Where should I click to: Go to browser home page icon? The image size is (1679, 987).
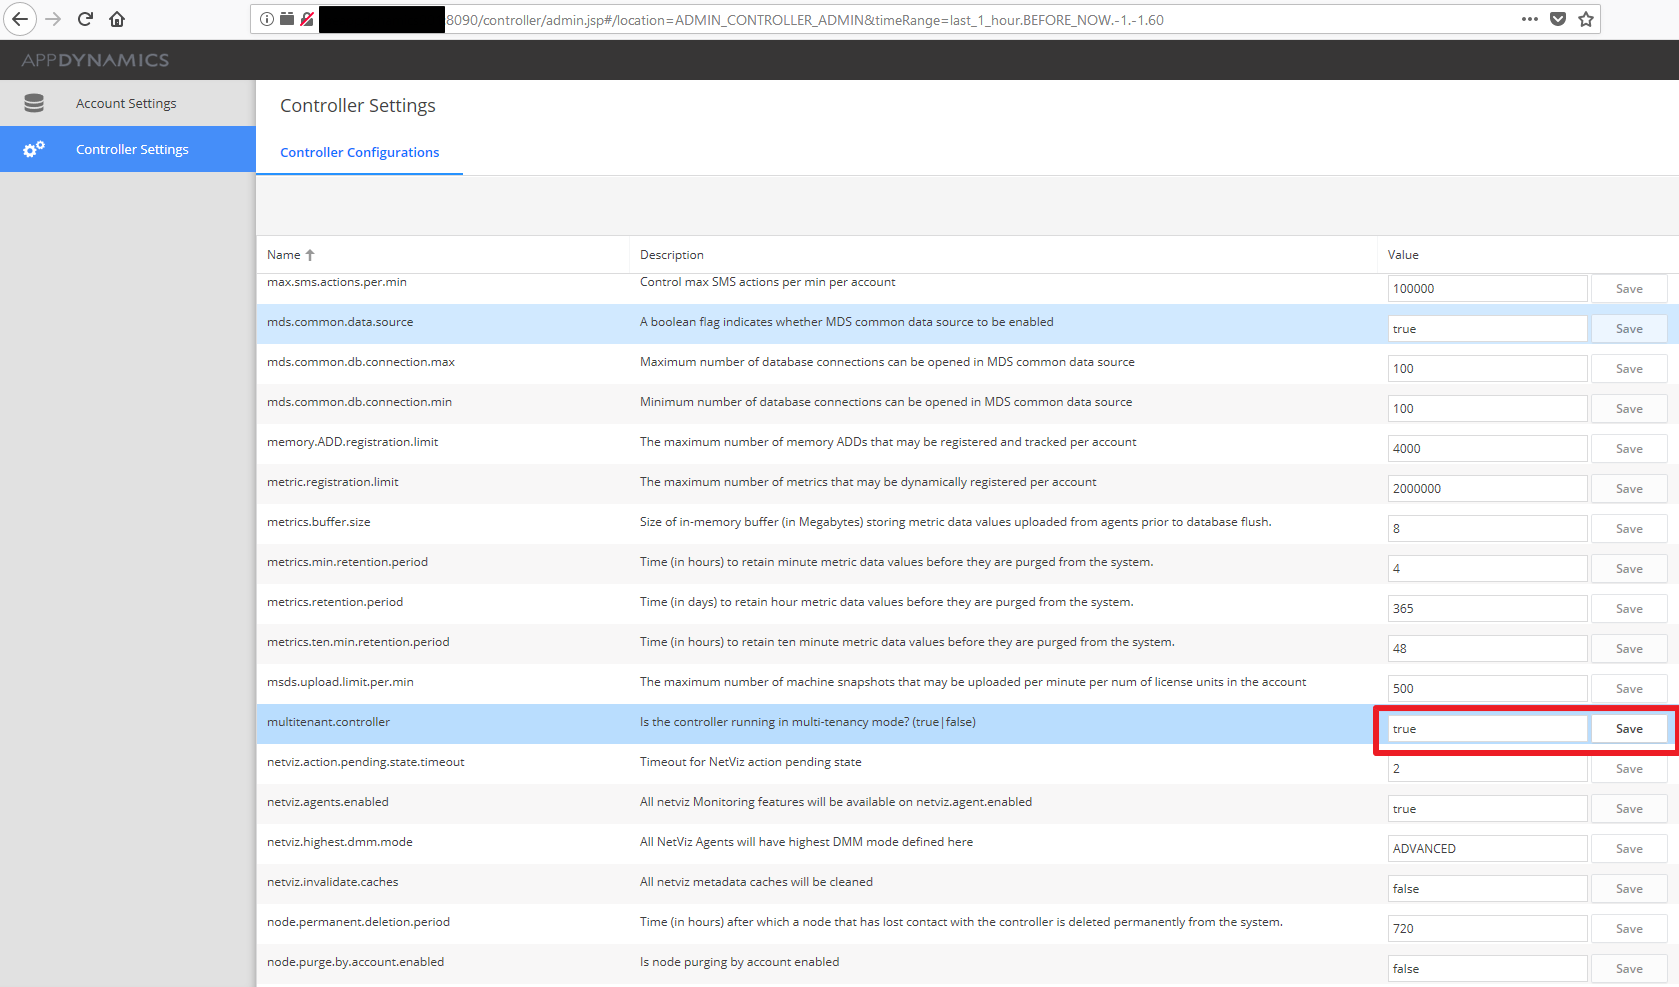pyautogui.click(x=117, y=19)
